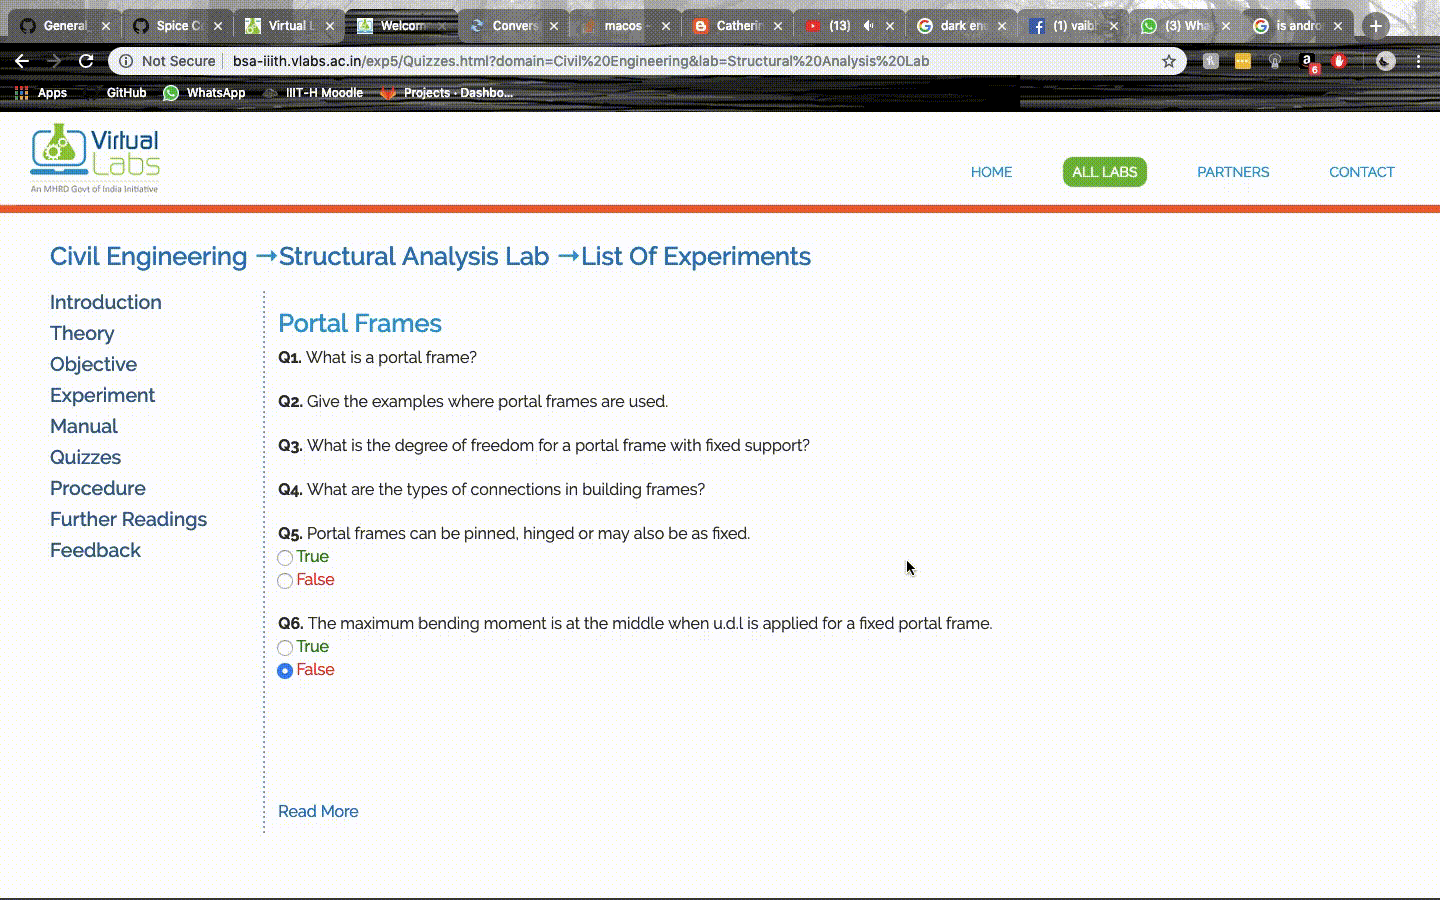Select True for Q6 bending moment question

[x=285, y=647]
